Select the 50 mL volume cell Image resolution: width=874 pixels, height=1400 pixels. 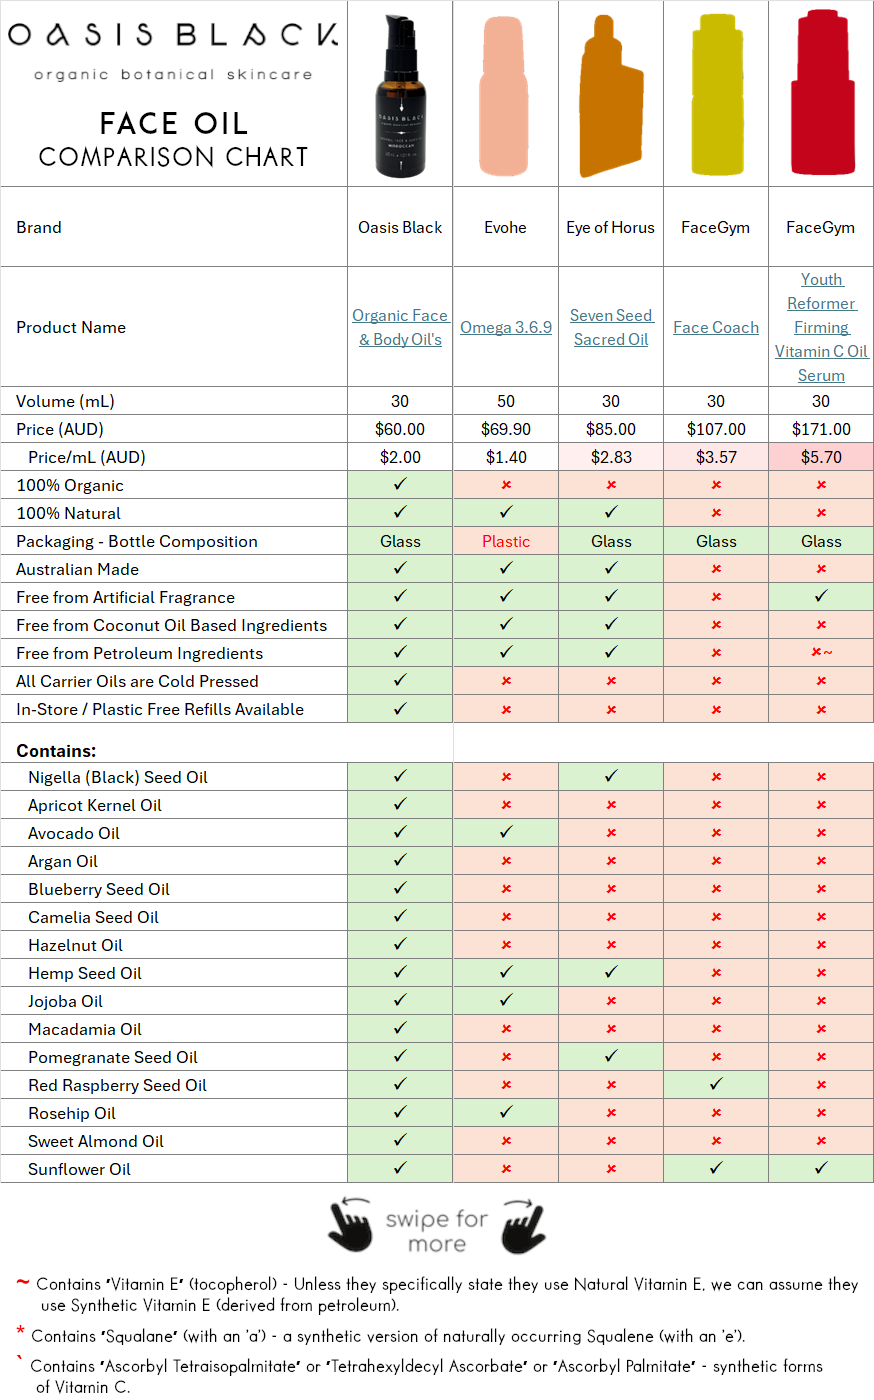(x=506, y=401)
